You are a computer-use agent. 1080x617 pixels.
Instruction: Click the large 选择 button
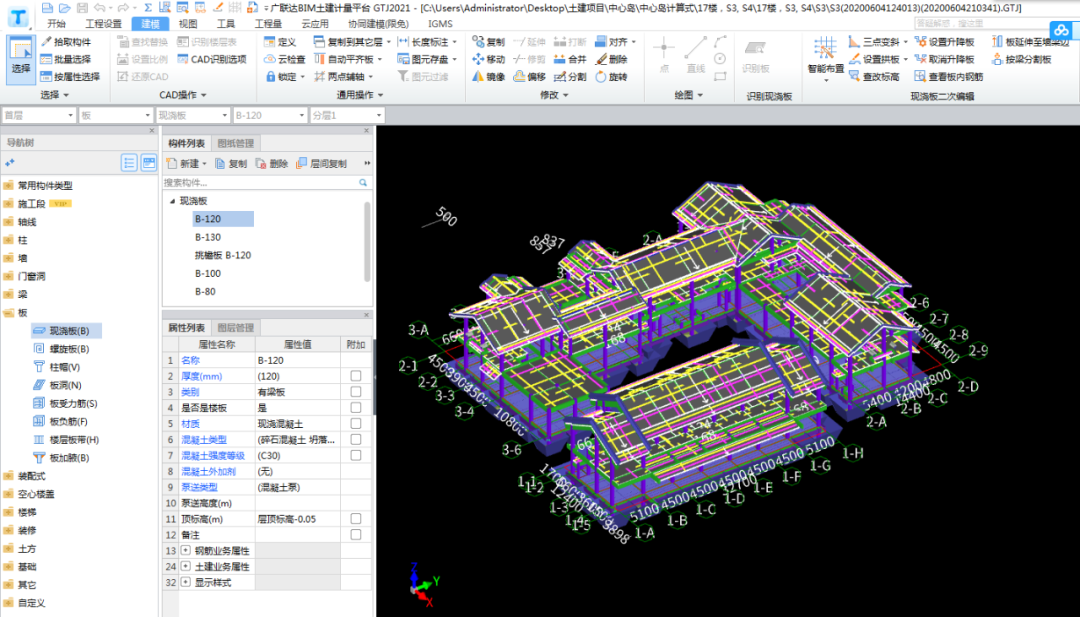pyautogui.click(x=21, y=60)
